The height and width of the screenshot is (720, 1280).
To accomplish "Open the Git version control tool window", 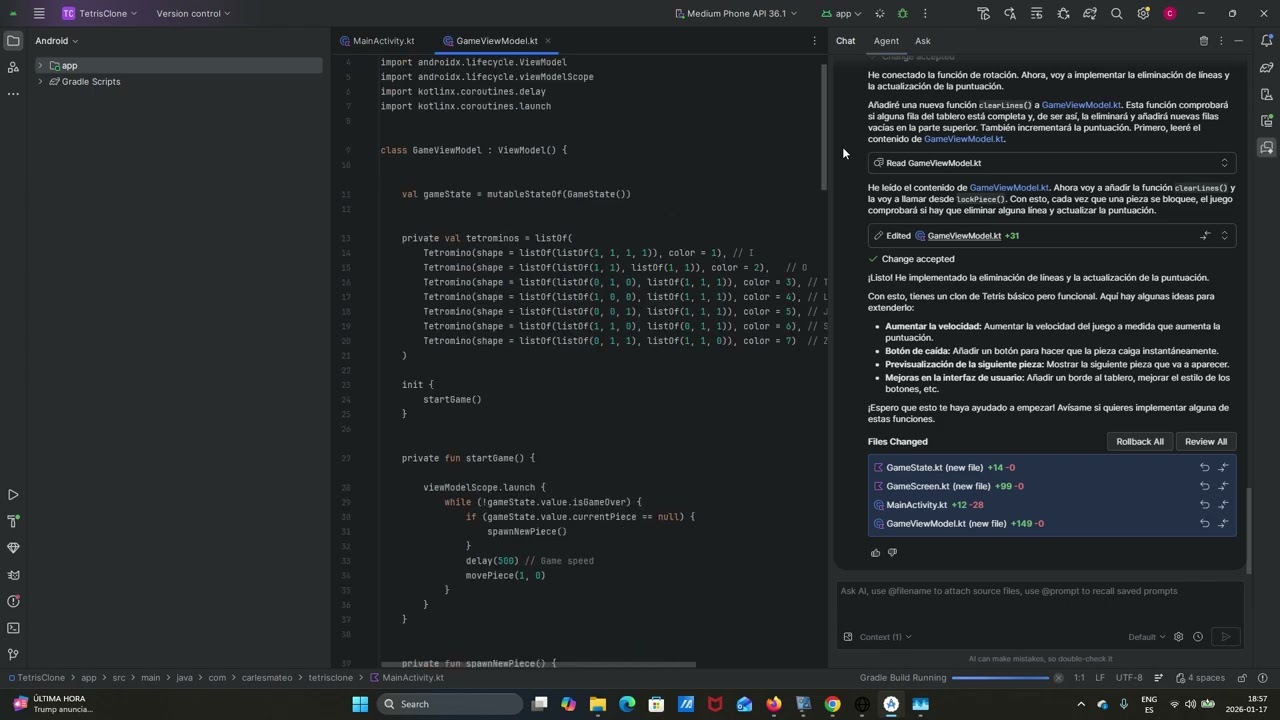I will pos(13,654).
